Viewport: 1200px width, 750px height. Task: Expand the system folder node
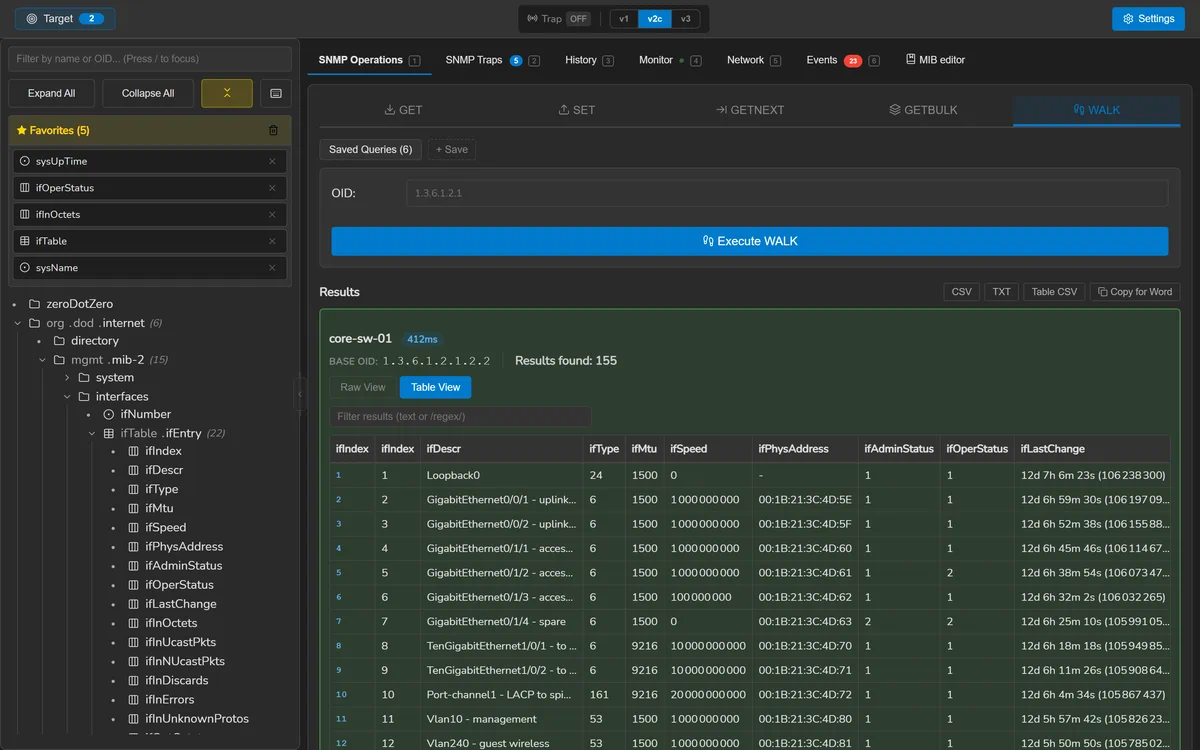(x=67, y=378)
